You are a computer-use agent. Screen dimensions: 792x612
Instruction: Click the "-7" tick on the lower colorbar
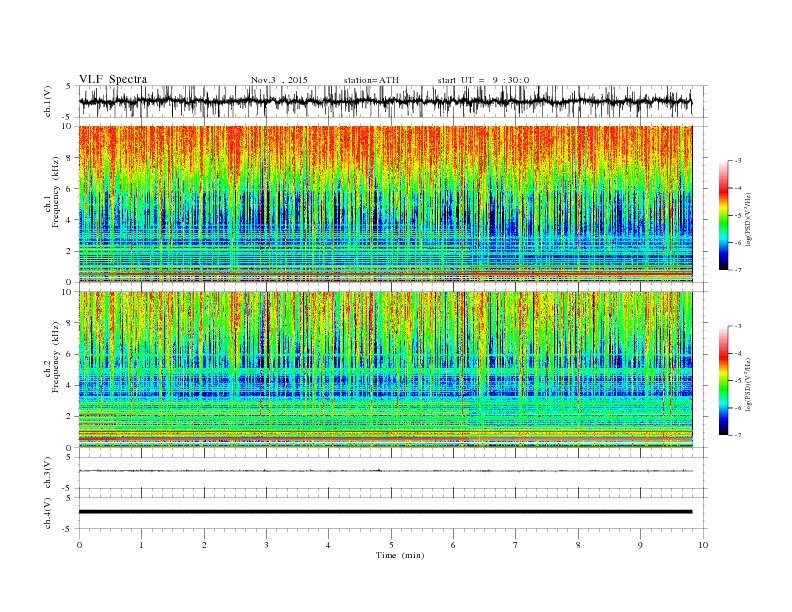737,435
